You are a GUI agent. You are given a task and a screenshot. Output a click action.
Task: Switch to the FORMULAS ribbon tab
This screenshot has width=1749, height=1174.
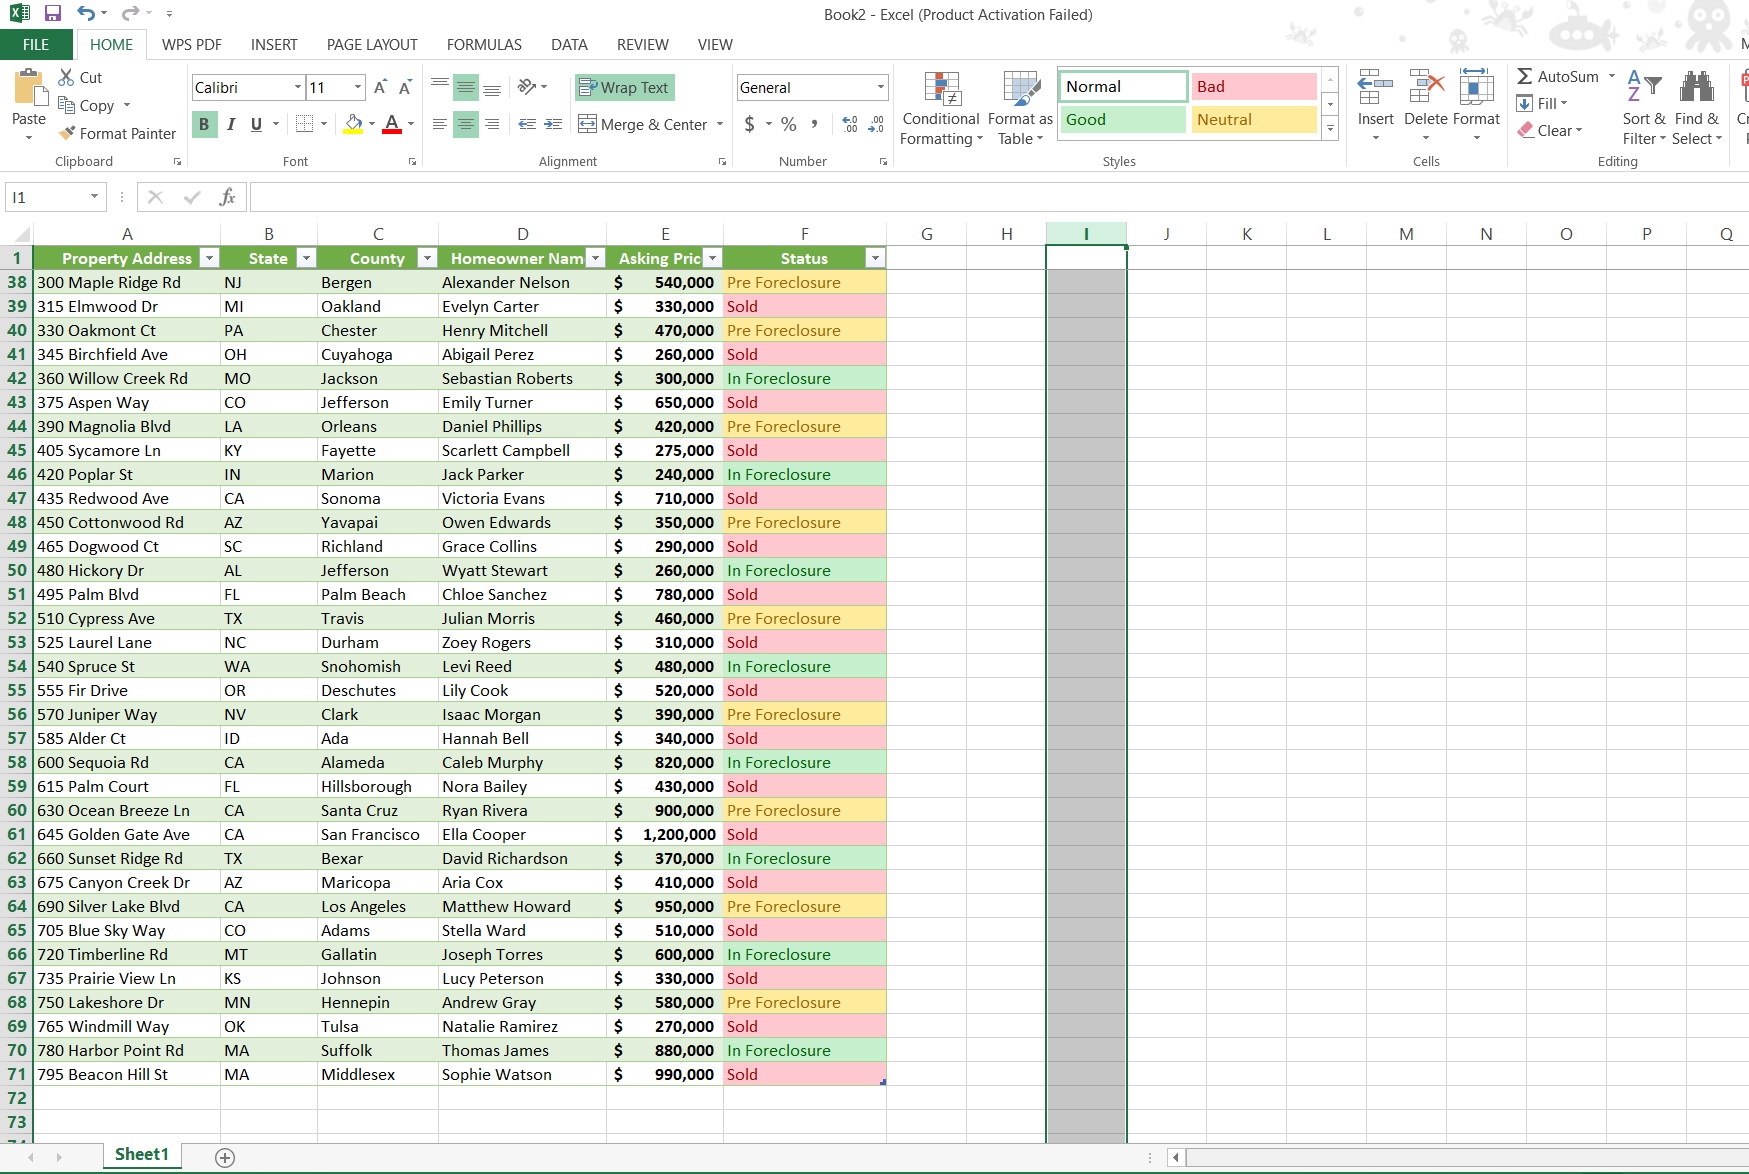point(484,45)
